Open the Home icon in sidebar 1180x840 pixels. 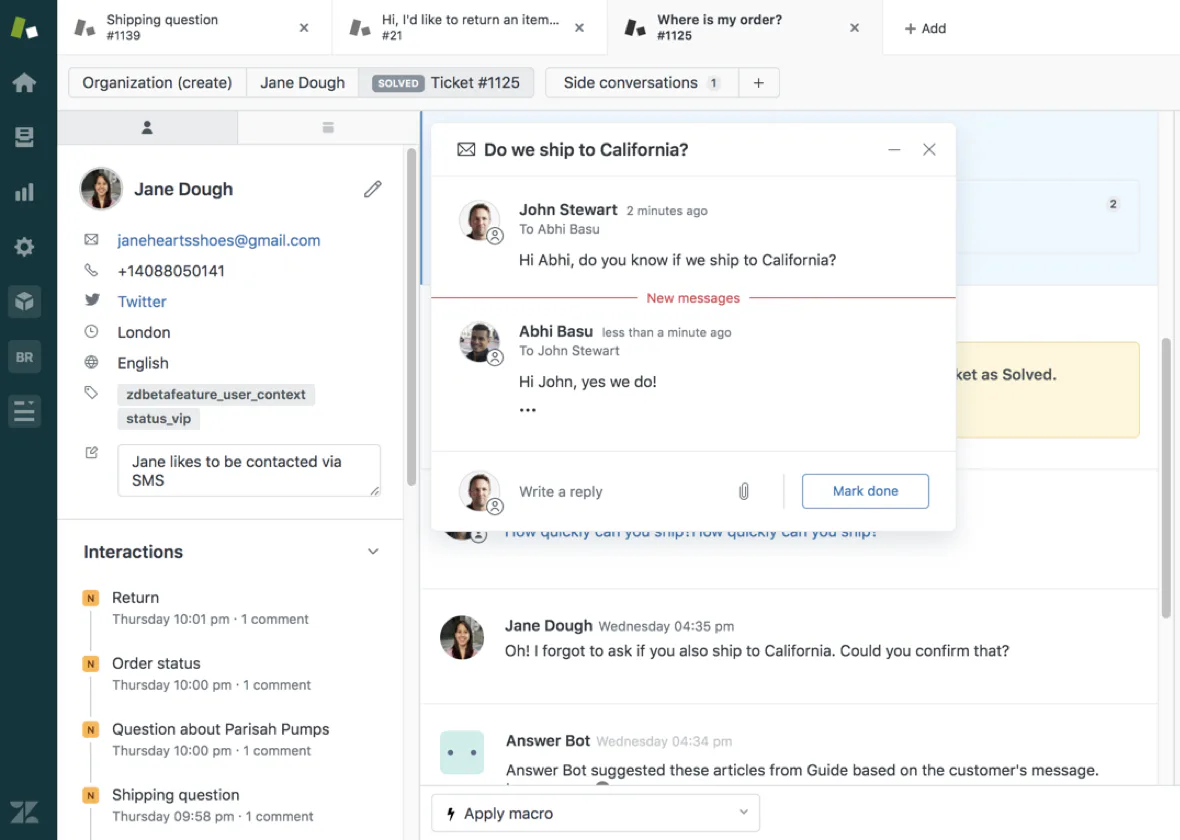click(x=24, y=83)
